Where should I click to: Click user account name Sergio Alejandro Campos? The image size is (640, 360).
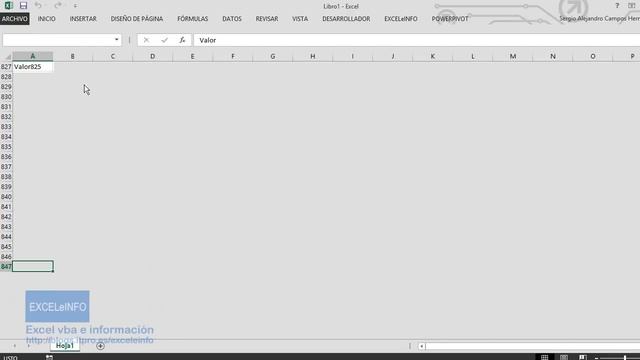click(600, 19)
